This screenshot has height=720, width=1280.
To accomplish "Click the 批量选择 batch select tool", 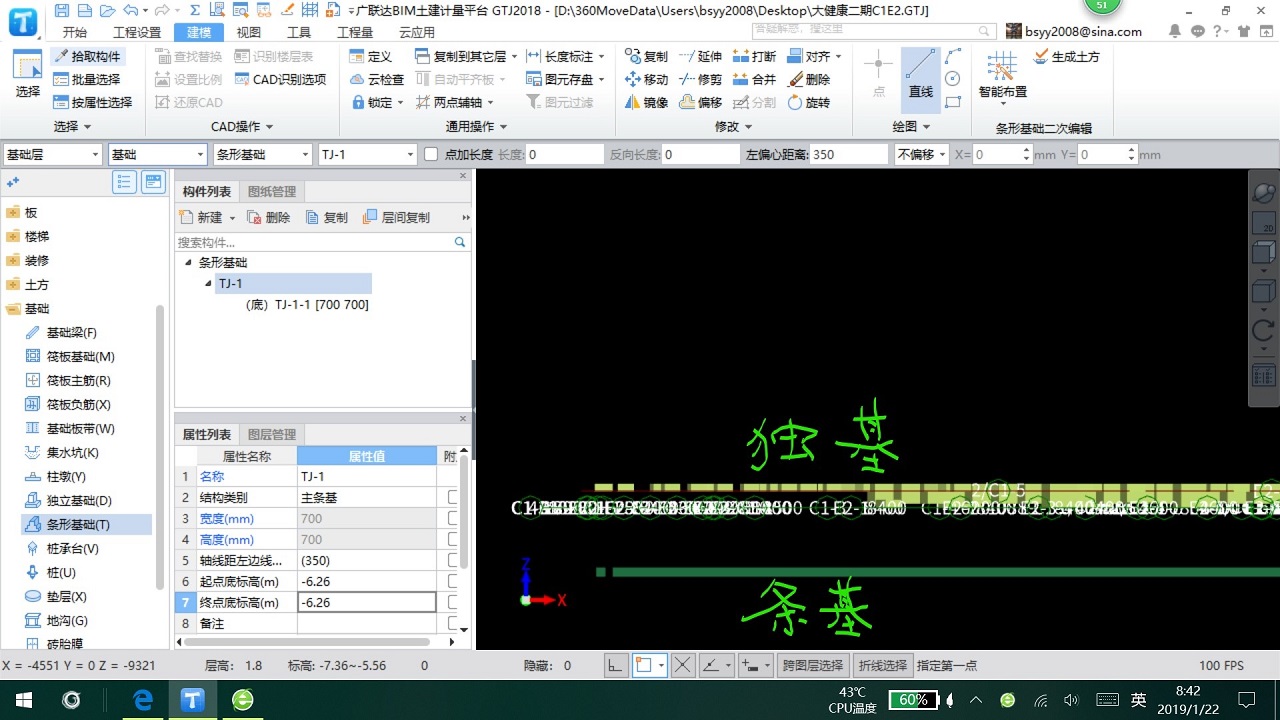I will [x=88, y=79].
